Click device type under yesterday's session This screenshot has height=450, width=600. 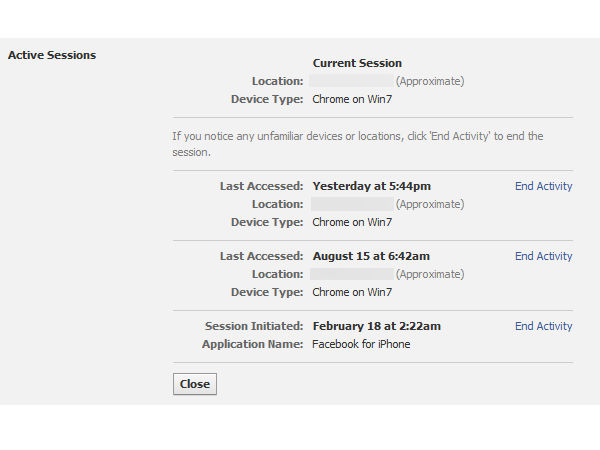point(352,222)
